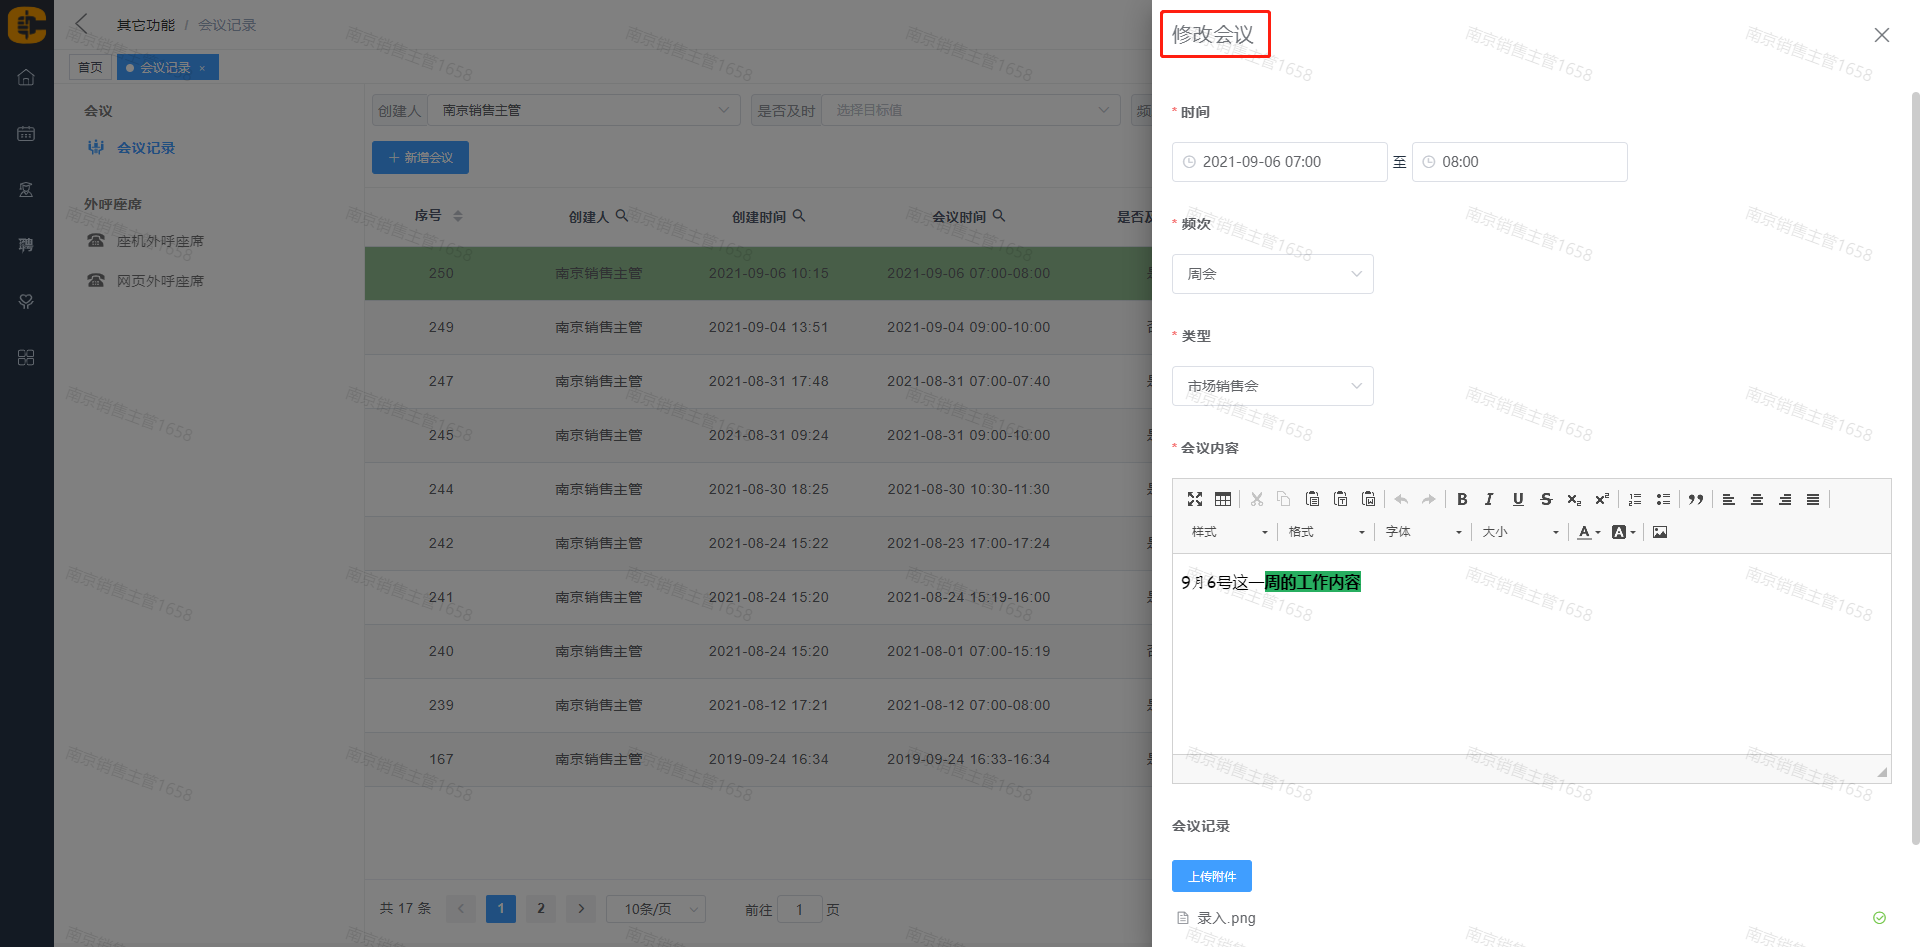Insert image into meeting content
The image size is (1920, 947).
(x=1659, y=532)
